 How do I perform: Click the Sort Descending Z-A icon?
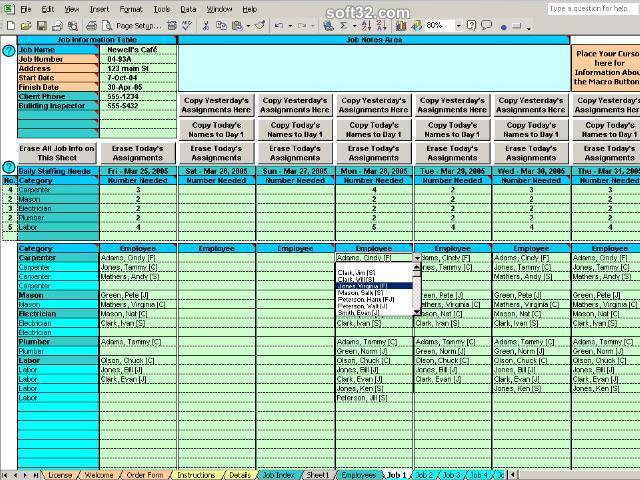(x=381, y=26)
